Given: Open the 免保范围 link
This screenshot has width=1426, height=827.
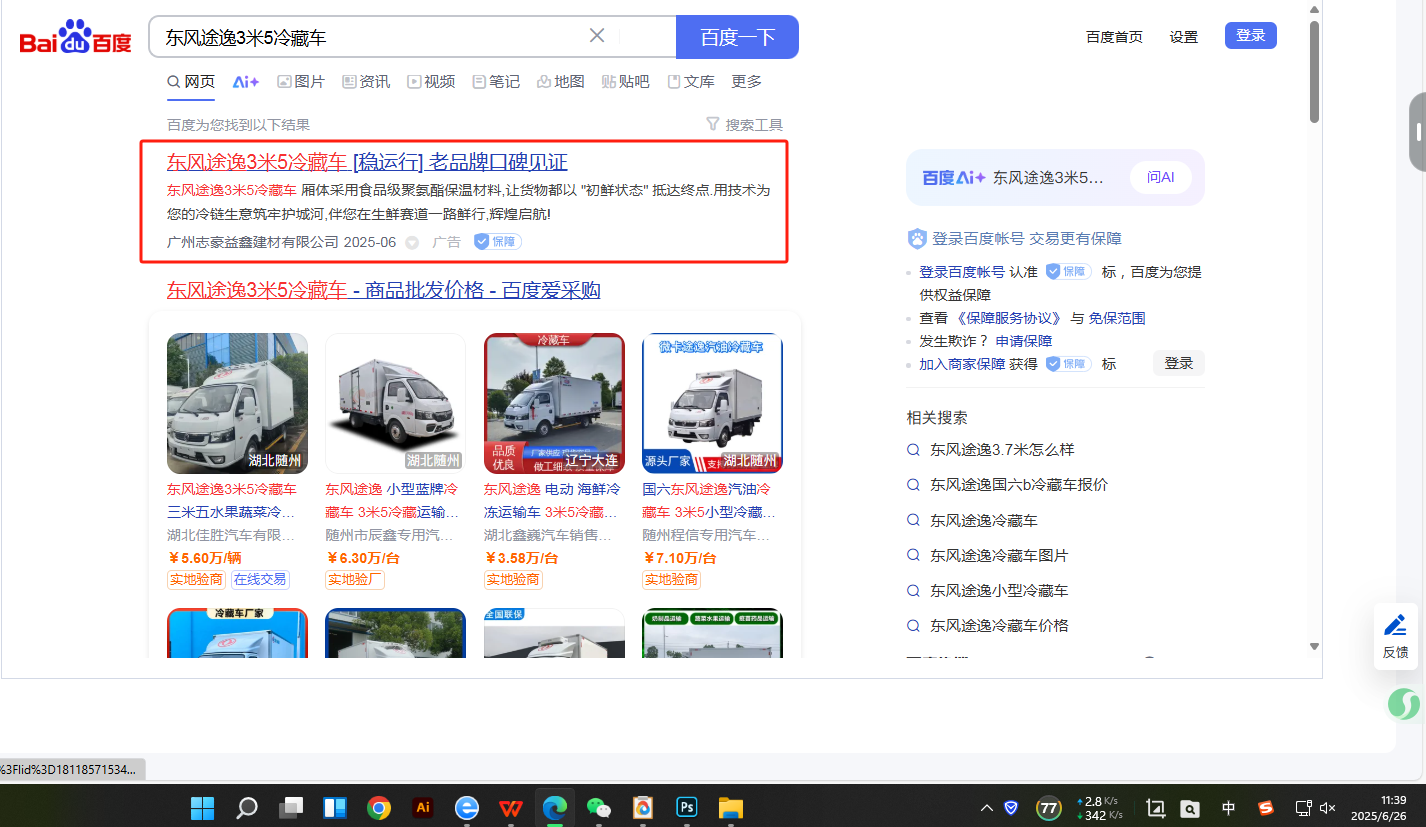Looking at the screenshot, I should (1117, 318).
